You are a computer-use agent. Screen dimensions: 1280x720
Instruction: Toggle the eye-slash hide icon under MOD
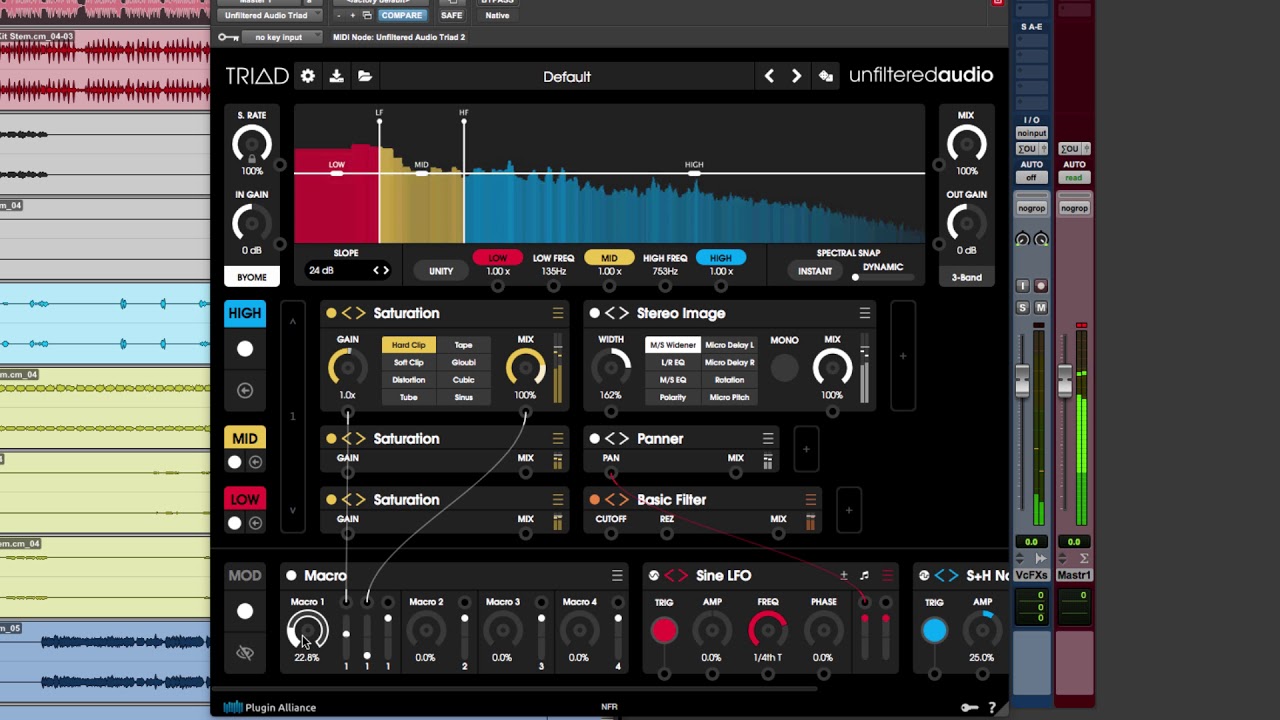245,653
